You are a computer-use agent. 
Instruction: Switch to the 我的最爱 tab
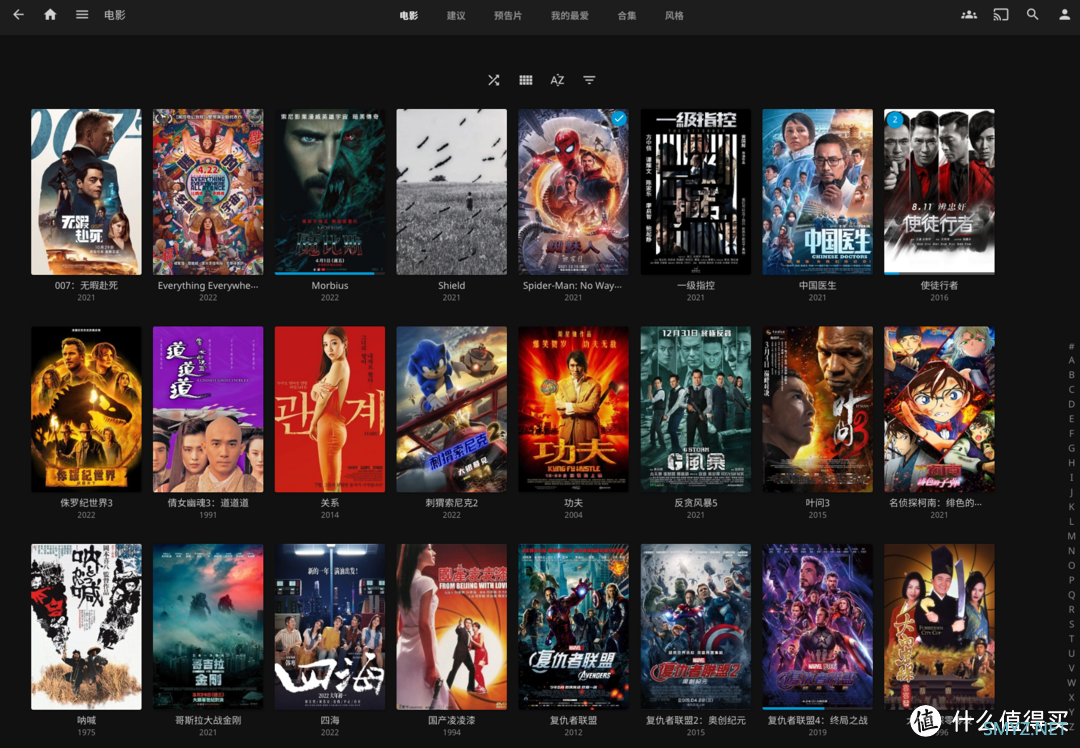[570, 15]
